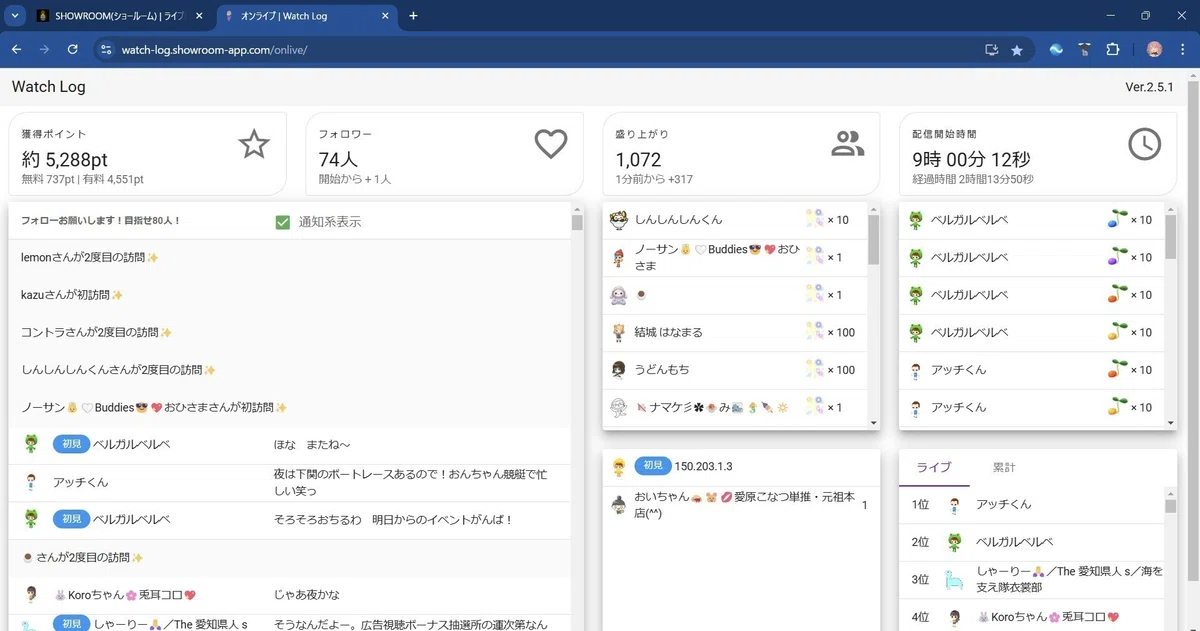1200x631 pixels.
Task: Open the tab search dropdown chevron
Action: (x=16, y=16)
